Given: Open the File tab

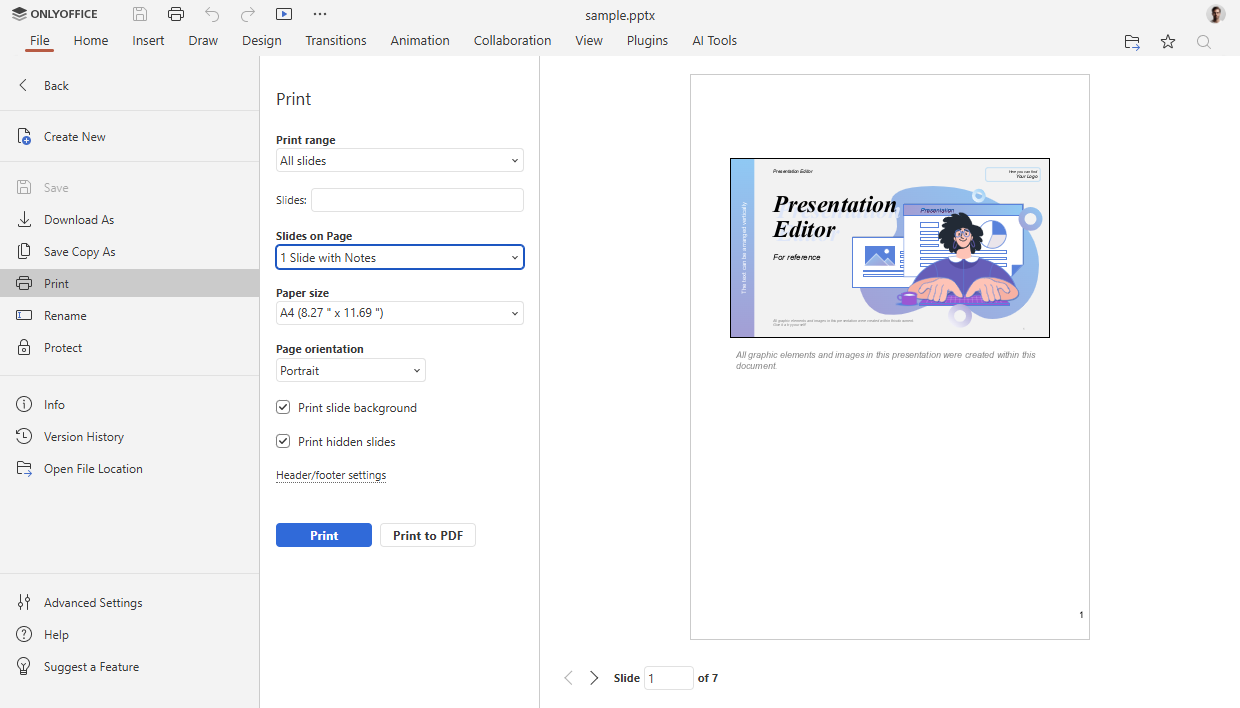Looking at the screenshot, I should click(x=40, y=41).
